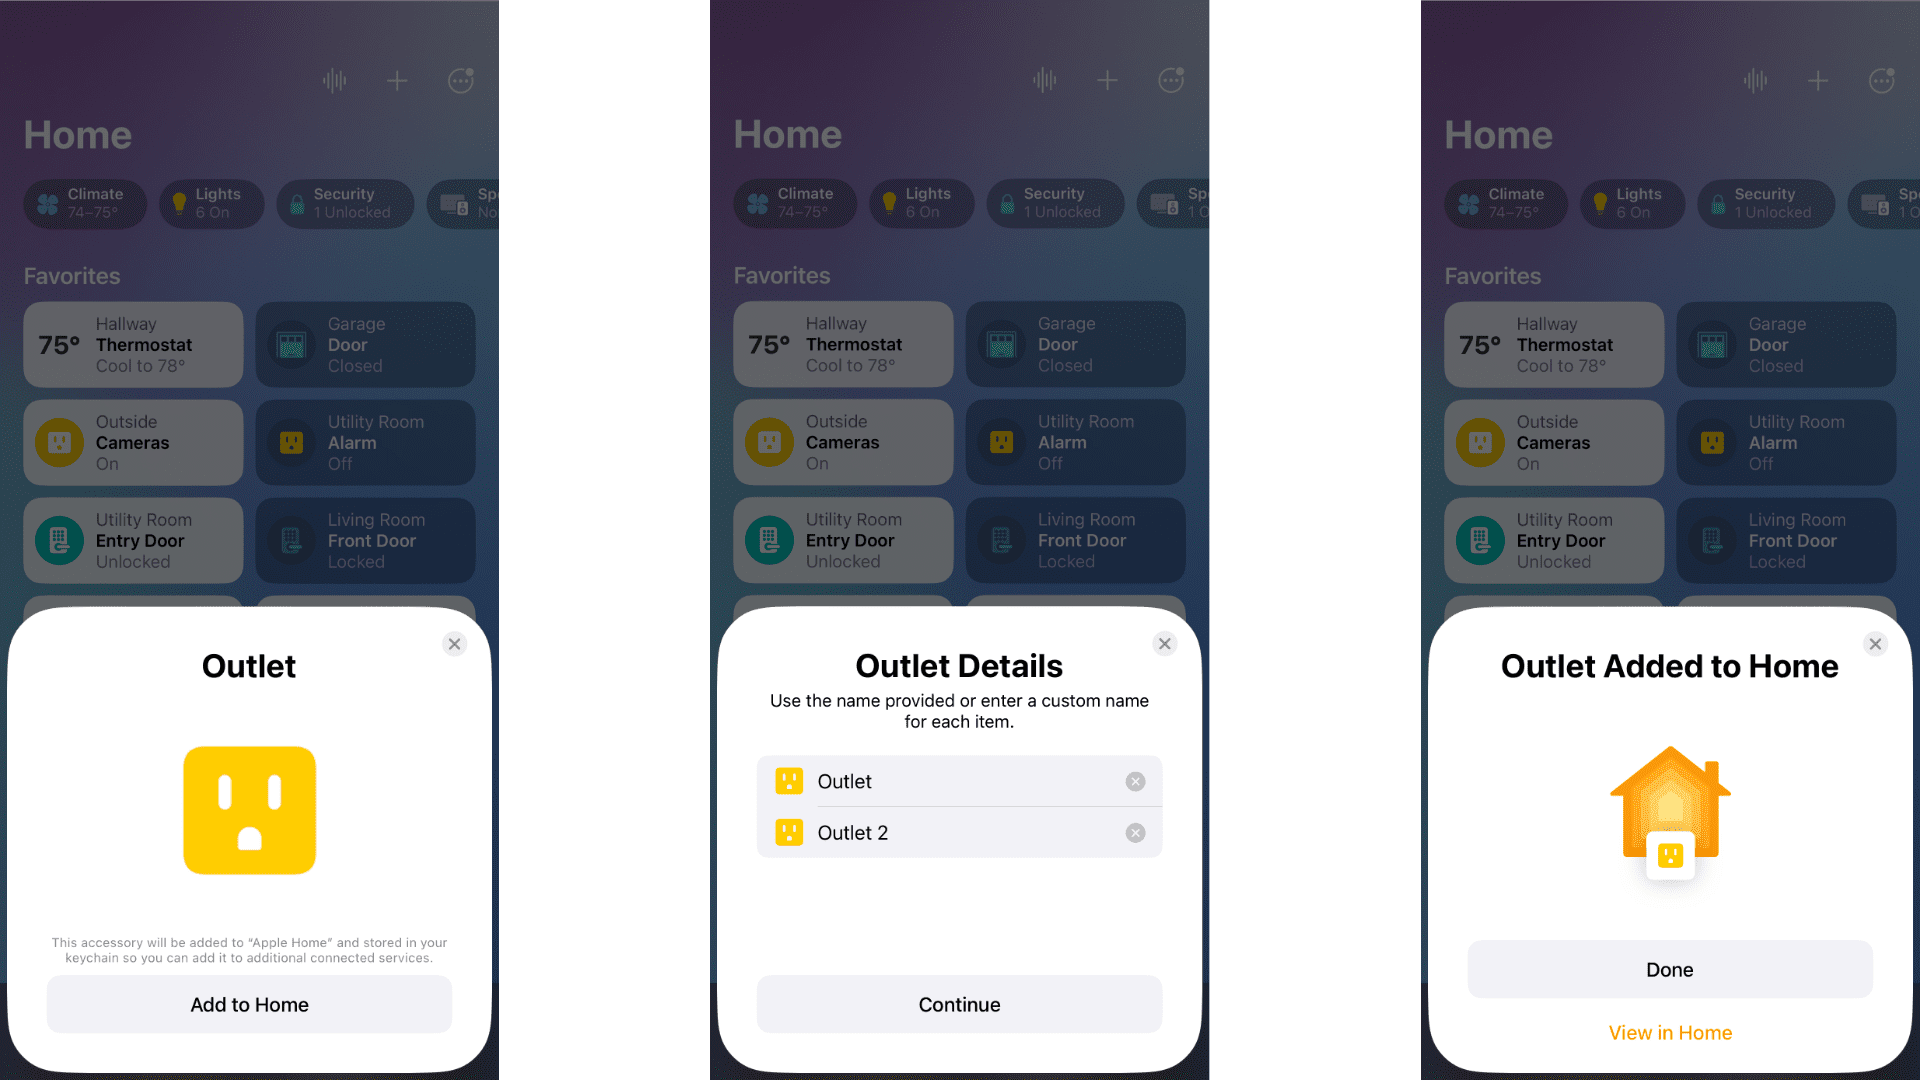
Task: Tap the Utility Room Alarm icon
Action: pos(291,440)
